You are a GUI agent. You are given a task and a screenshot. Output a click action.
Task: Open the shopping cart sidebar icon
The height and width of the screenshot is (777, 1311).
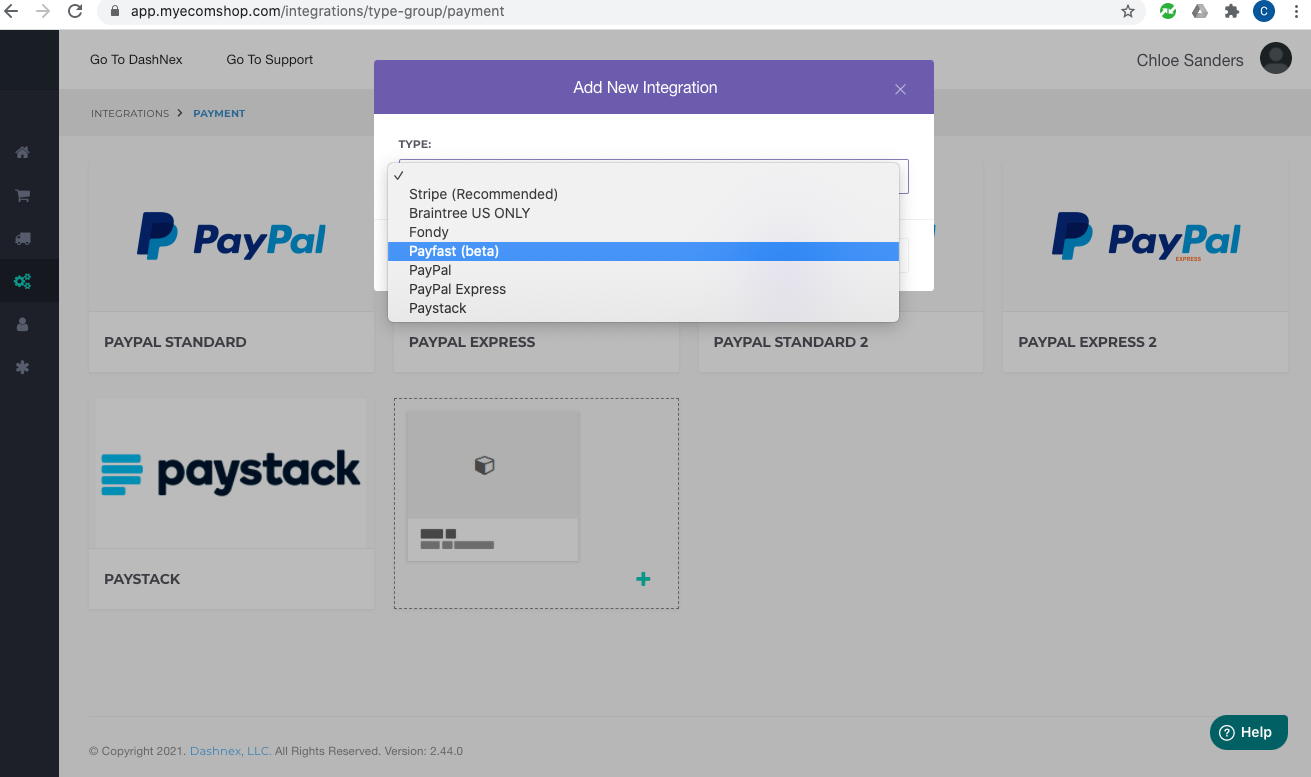tap(22, 196)
